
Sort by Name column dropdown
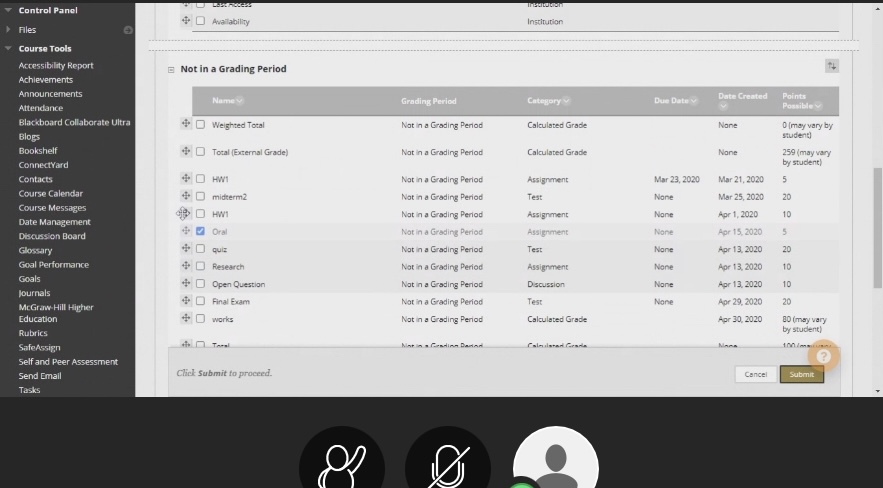tap(240, 101)
